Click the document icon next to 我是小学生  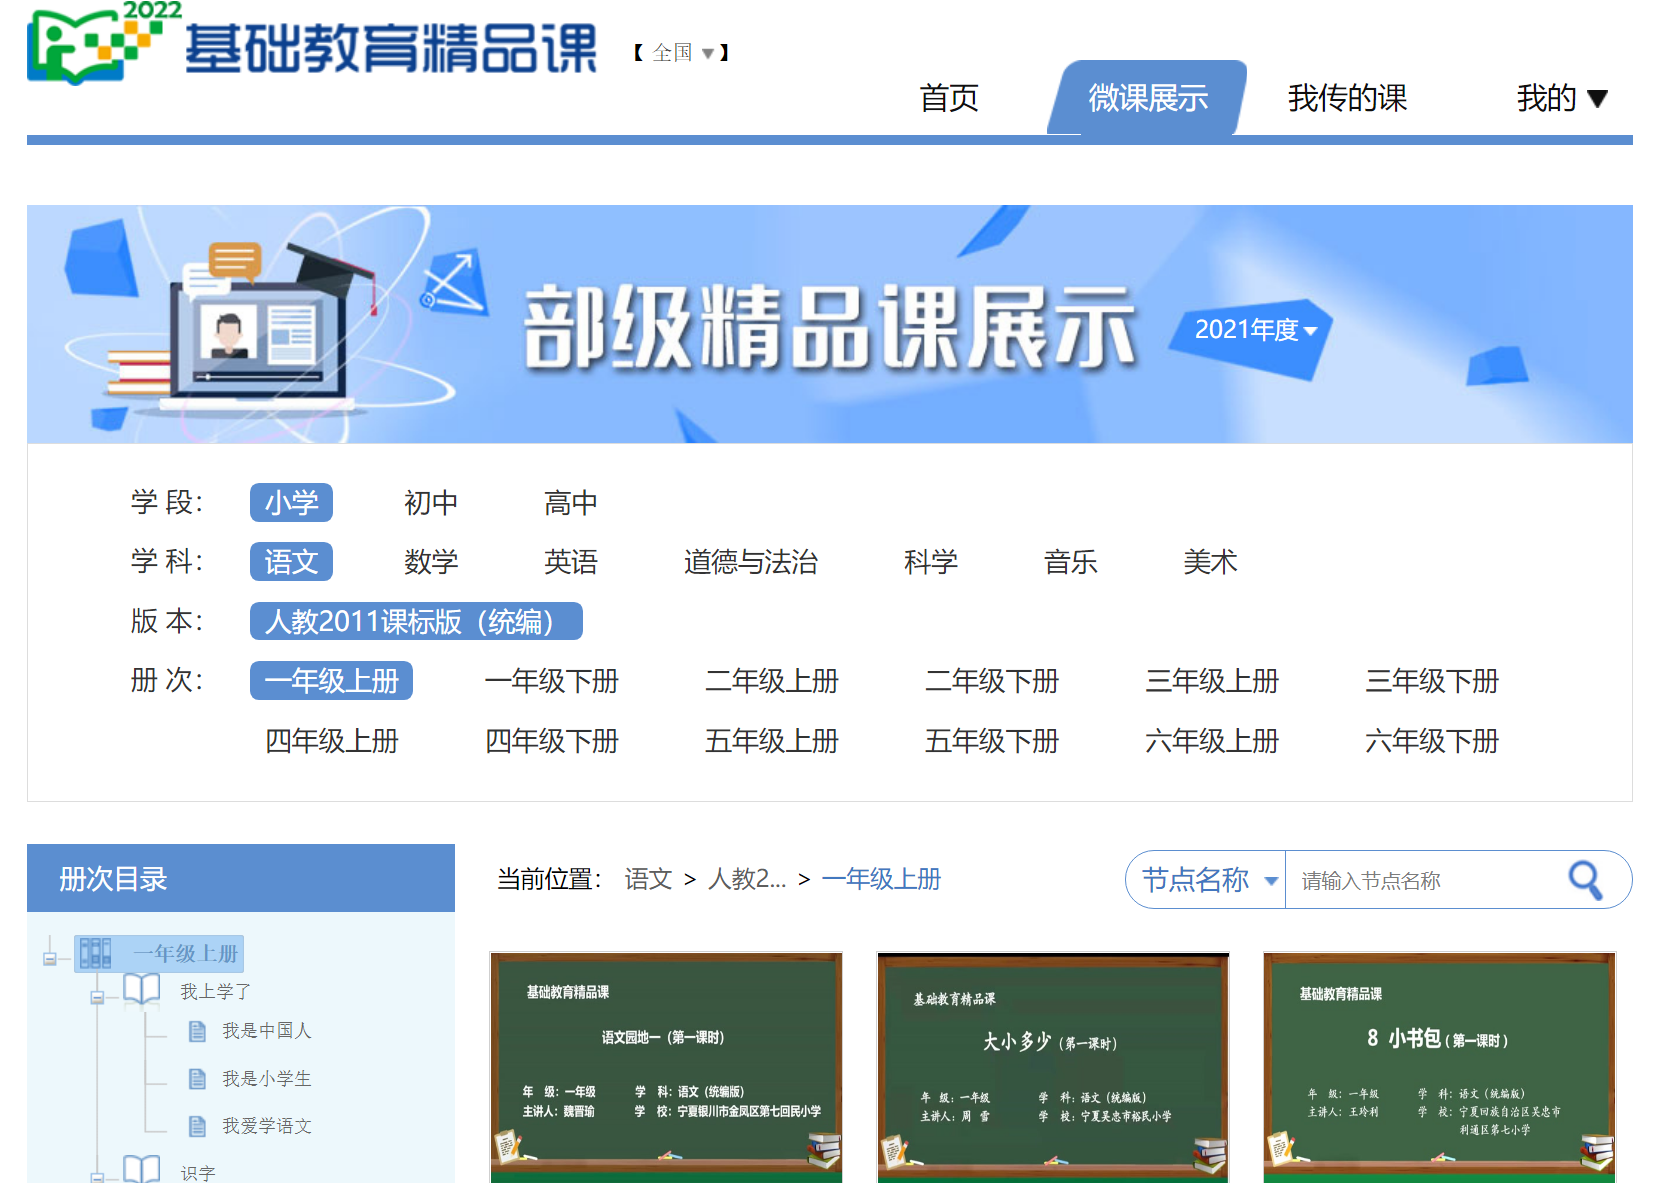click(x=198, y=1078)
